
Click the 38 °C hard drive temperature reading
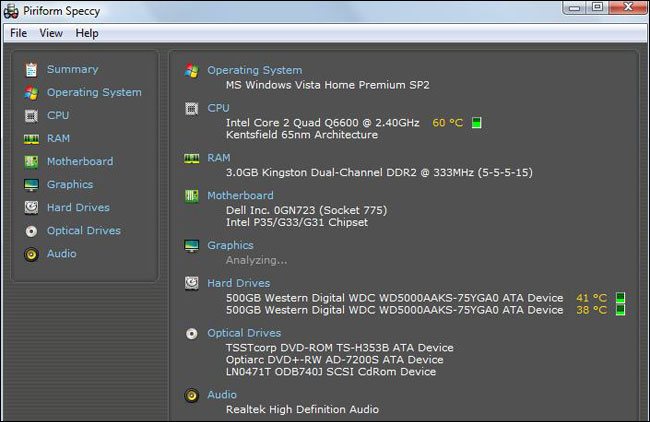pos(591,310)
